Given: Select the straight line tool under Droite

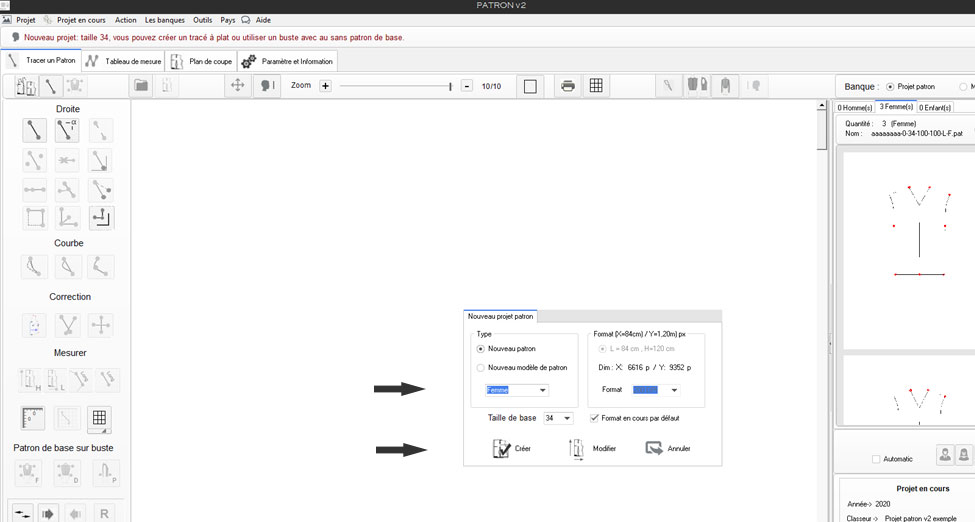Looking at the screenshot, I should pos(35,130).
